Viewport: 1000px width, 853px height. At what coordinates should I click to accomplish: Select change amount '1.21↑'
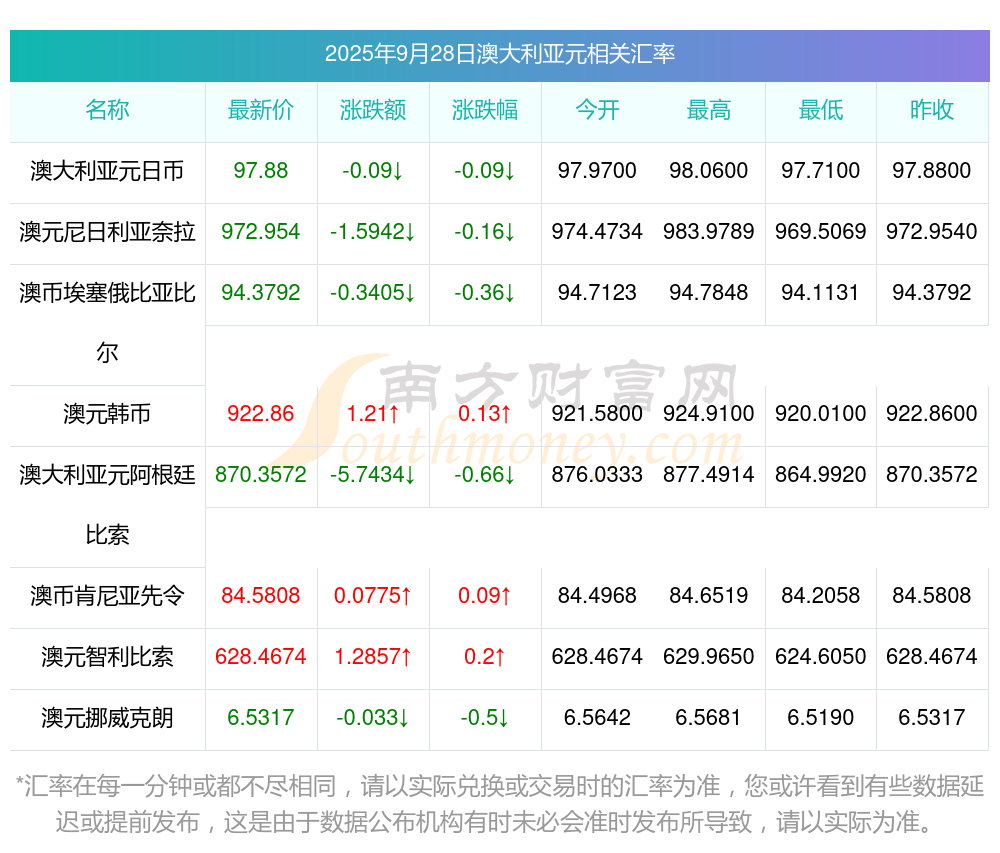373,414
